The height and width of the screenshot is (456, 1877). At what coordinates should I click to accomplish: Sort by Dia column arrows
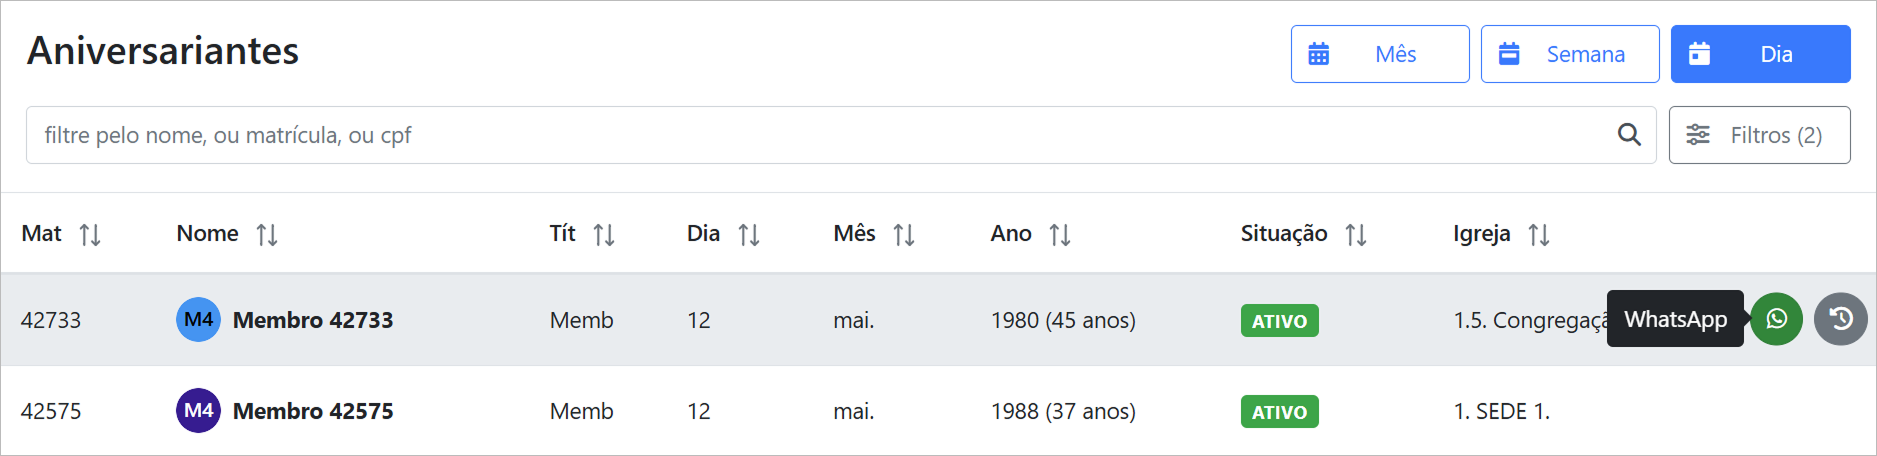click(749, 235)
